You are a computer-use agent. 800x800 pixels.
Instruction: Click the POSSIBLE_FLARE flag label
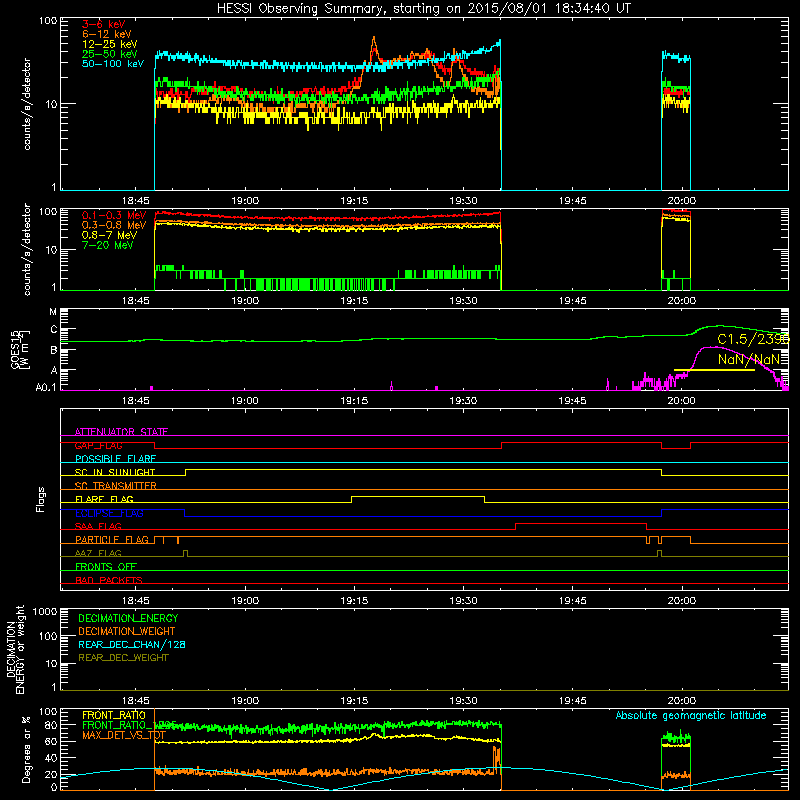click(x=115, y=459)
